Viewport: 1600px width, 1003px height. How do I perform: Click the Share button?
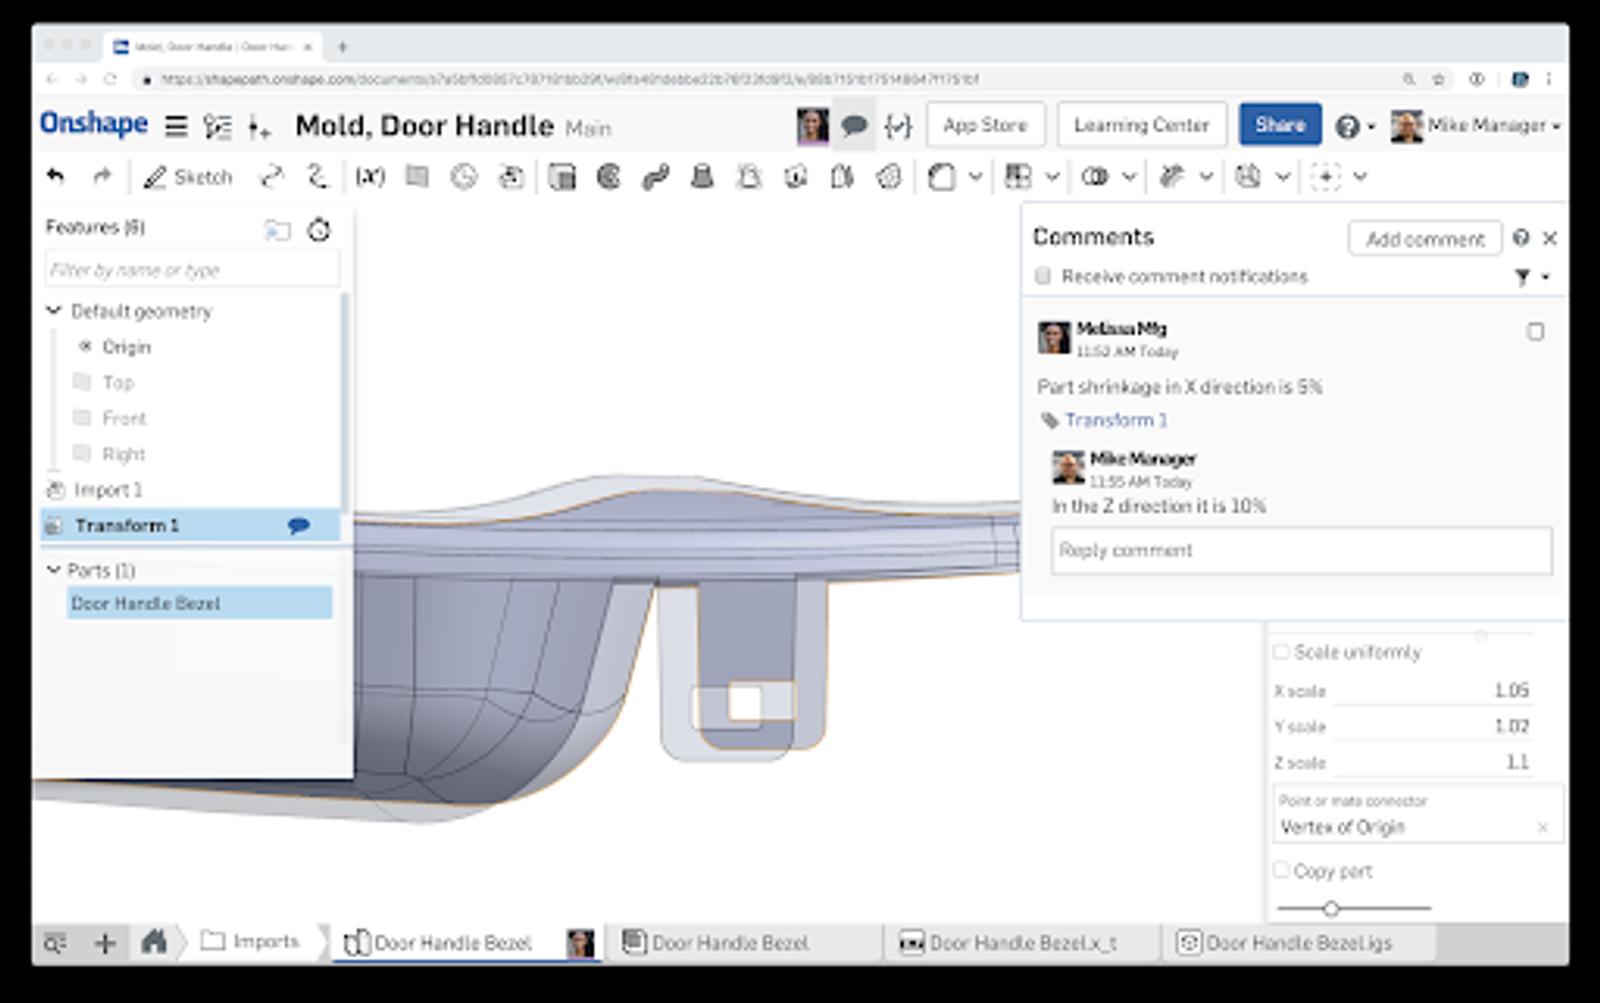pyautogui.click(x=1280, y=125)
